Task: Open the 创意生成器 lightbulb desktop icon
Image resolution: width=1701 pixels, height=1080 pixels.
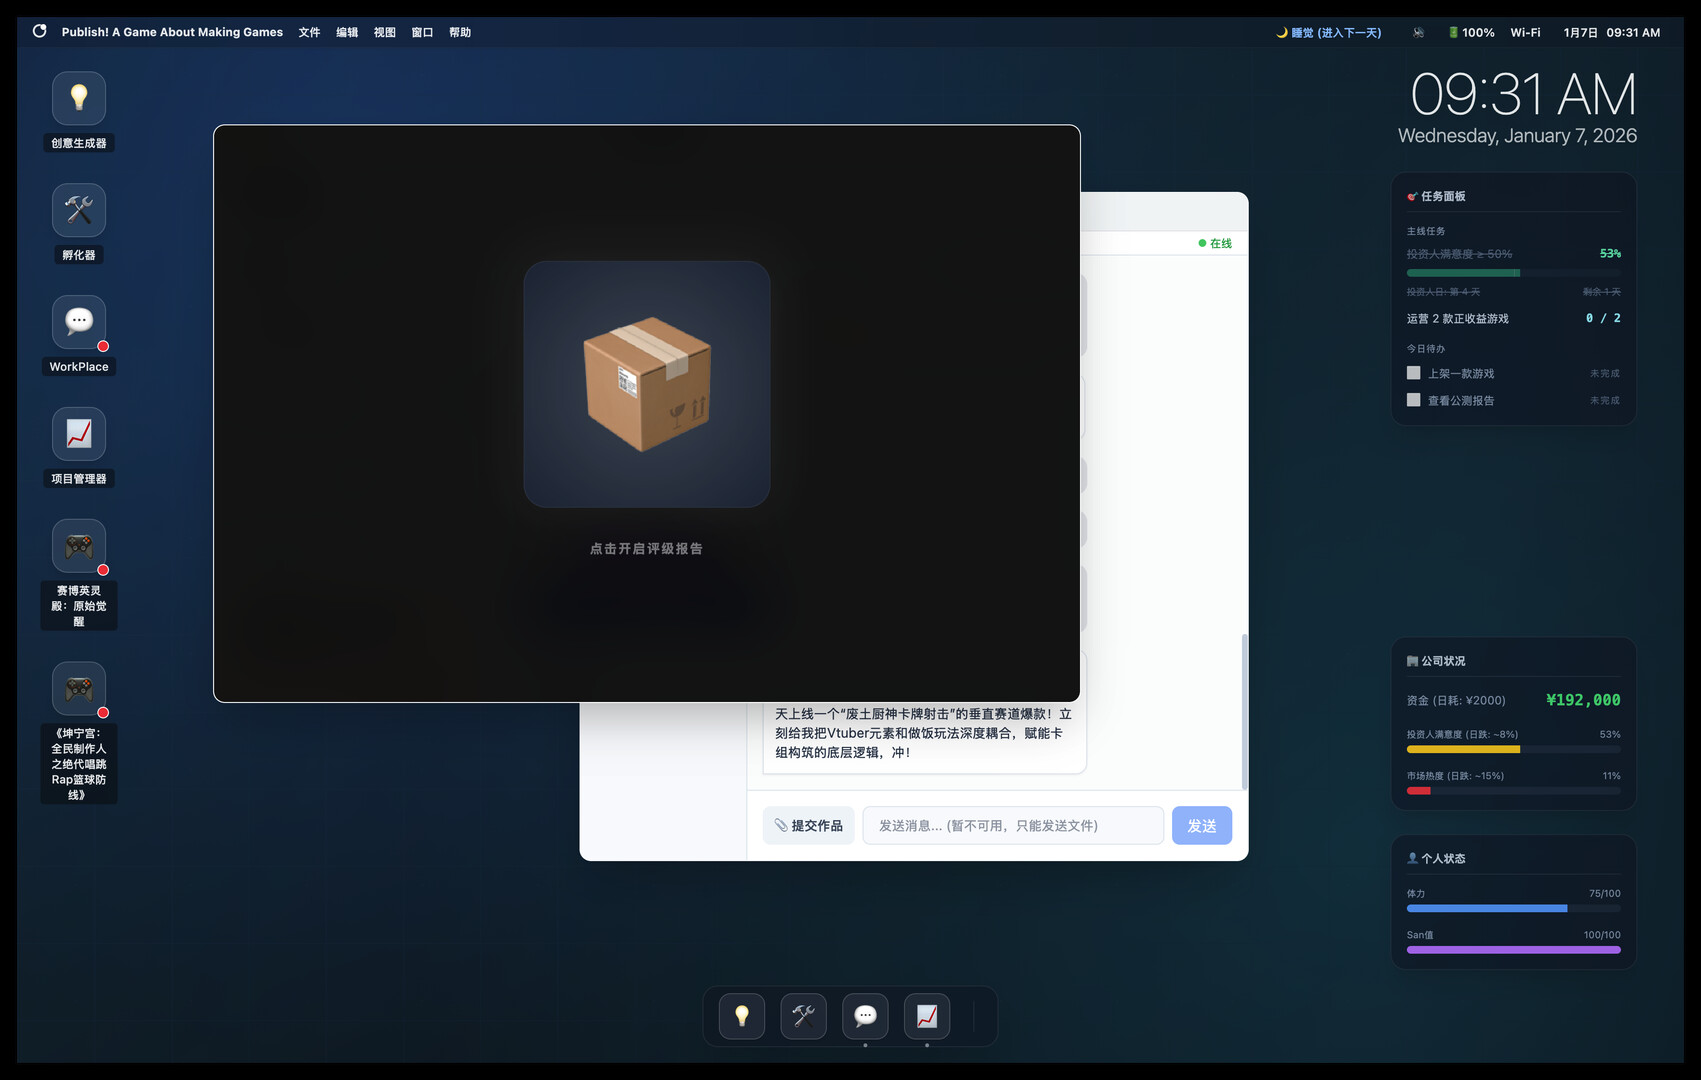Action: pos(79,99)
